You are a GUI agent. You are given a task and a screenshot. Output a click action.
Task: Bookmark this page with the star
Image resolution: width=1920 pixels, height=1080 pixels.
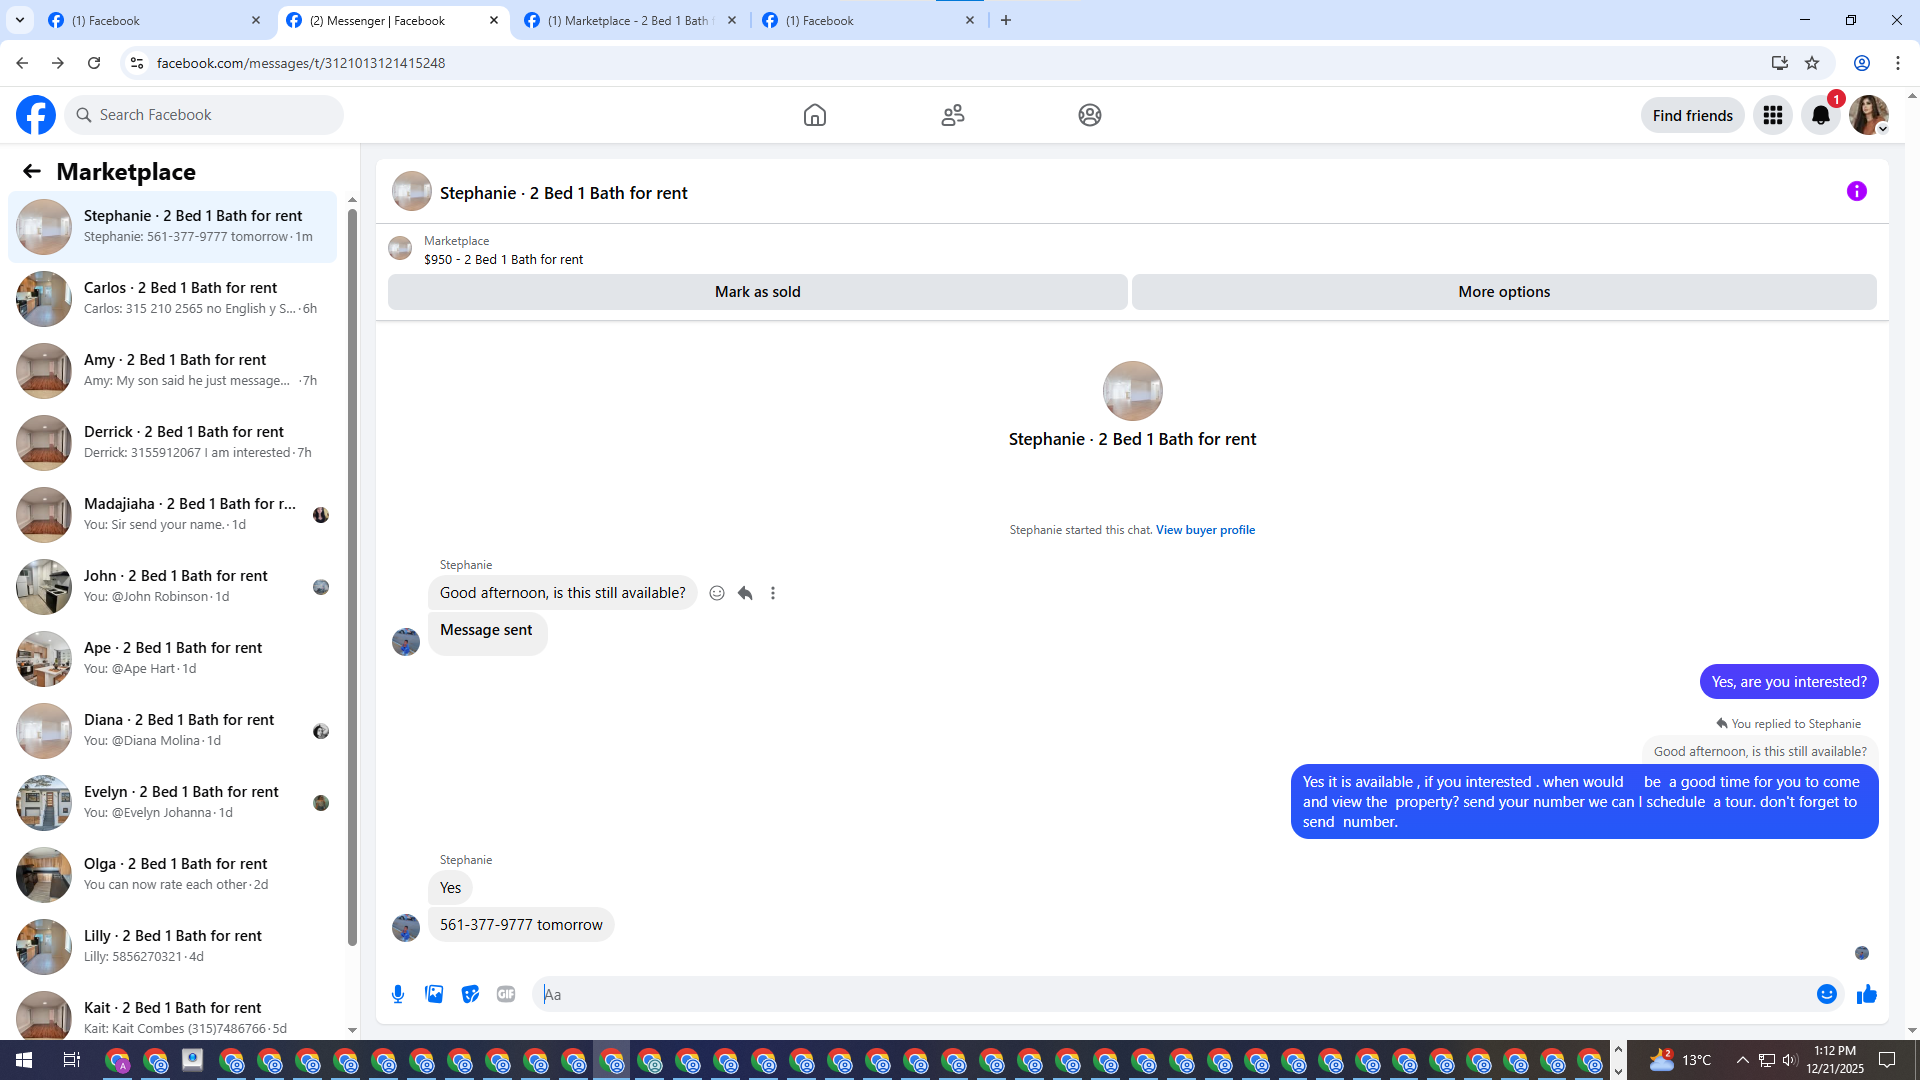(x=1812, y=63)
